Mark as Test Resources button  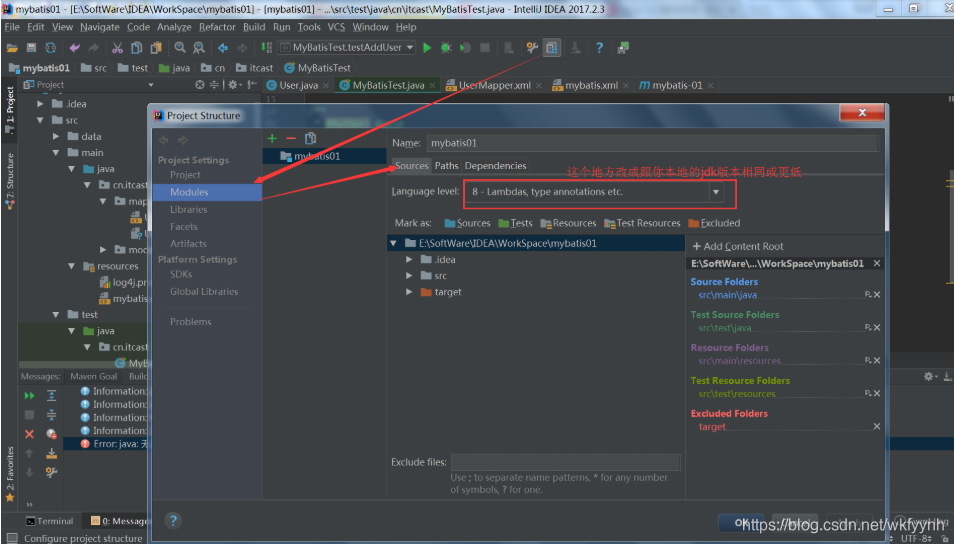[642, 223]
